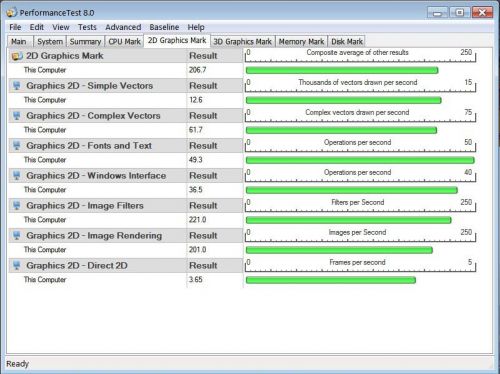Open the File menu

tap(15, 27)
